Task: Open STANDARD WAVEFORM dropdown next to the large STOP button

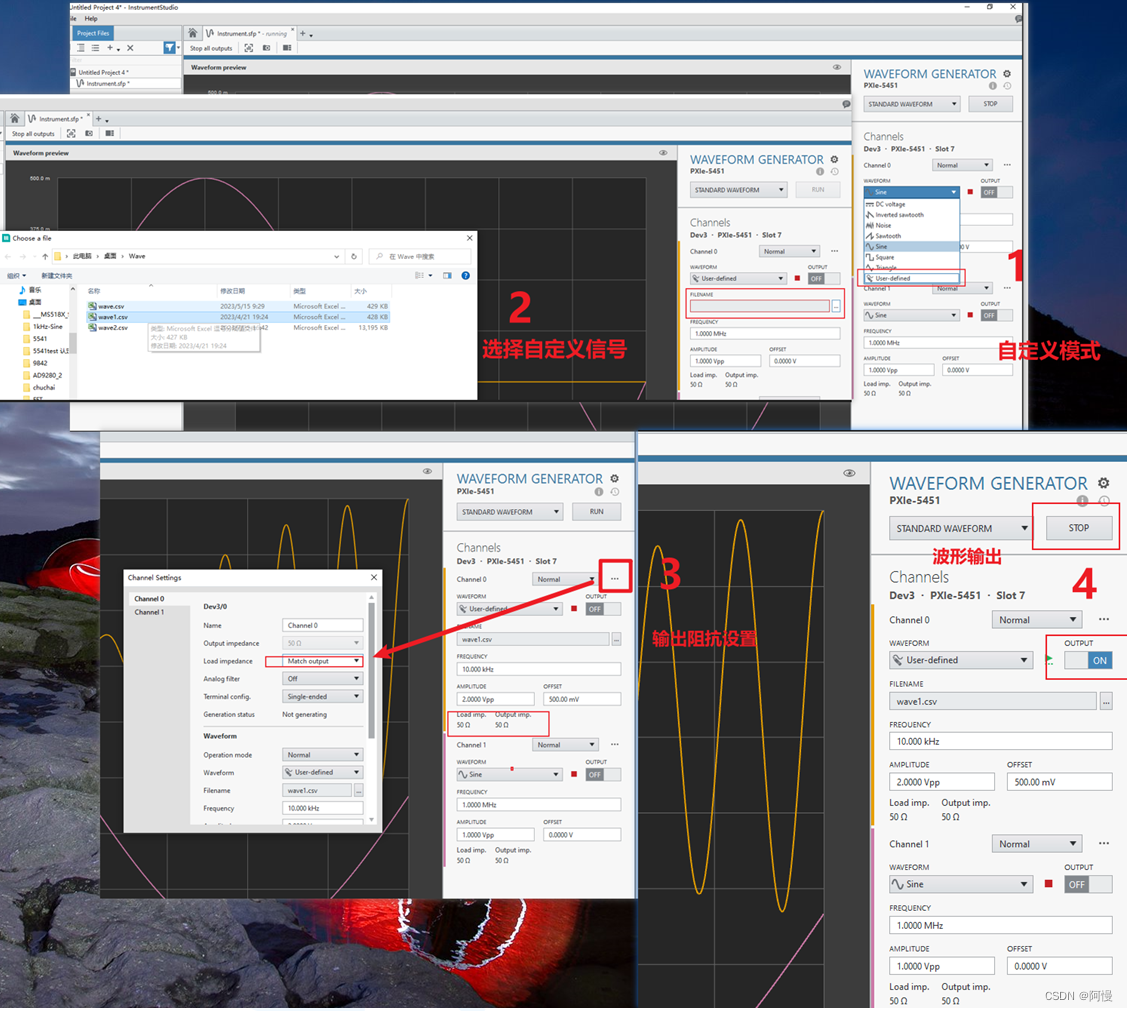Action: point(960,528)
